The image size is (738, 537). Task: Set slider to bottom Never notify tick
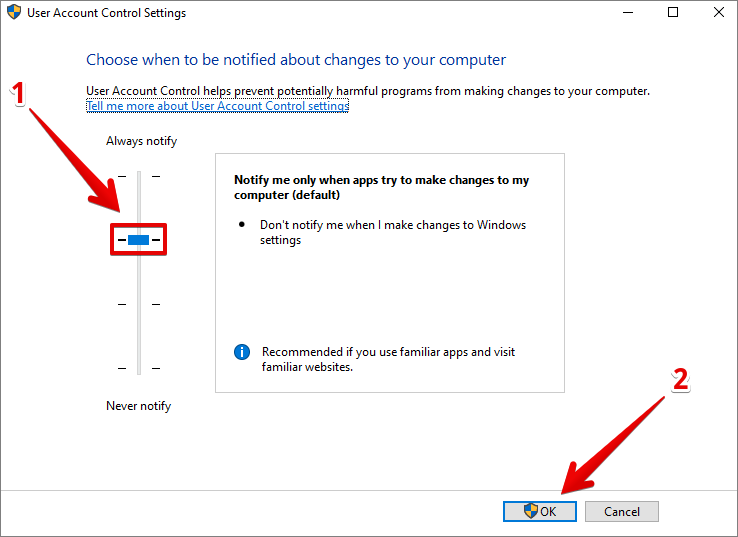(139, 368)
